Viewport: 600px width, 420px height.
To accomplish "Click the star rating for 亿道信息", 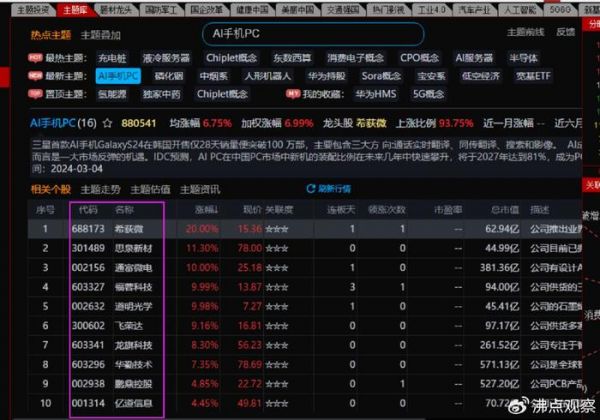I will [278, 402].
